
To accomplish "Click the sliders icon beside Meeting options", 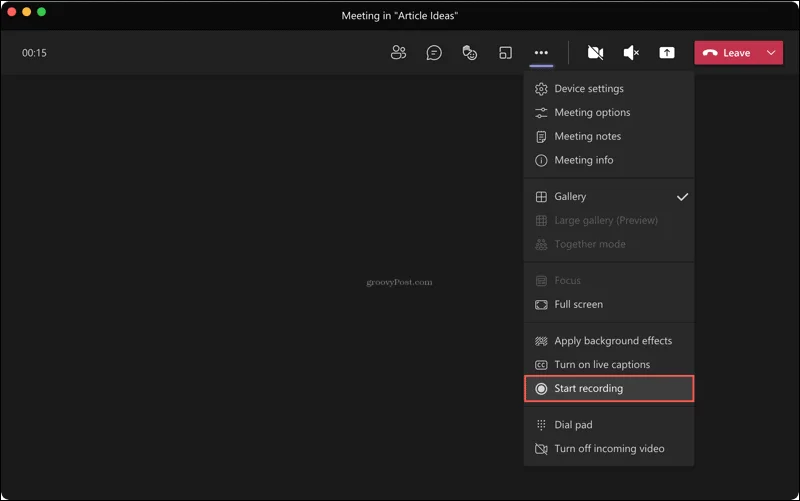I will tap(541, 113).
